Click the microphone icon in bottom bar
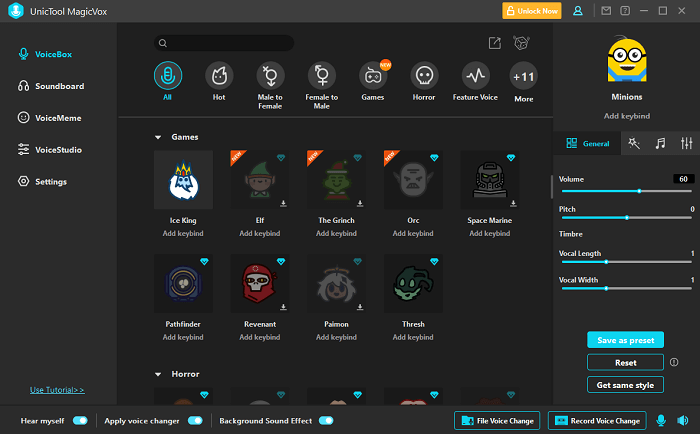The image size is (700, 434). tap(661, 420)
